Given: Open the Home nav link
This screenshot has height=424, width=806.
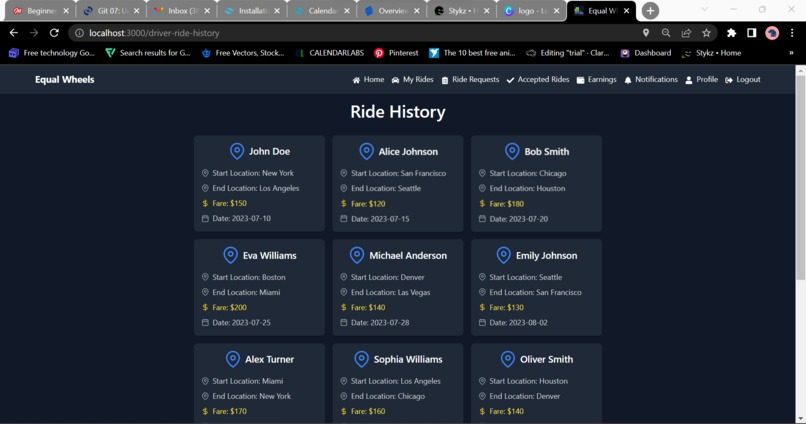Looking at the screenshot, I should (x=368, y=80).
